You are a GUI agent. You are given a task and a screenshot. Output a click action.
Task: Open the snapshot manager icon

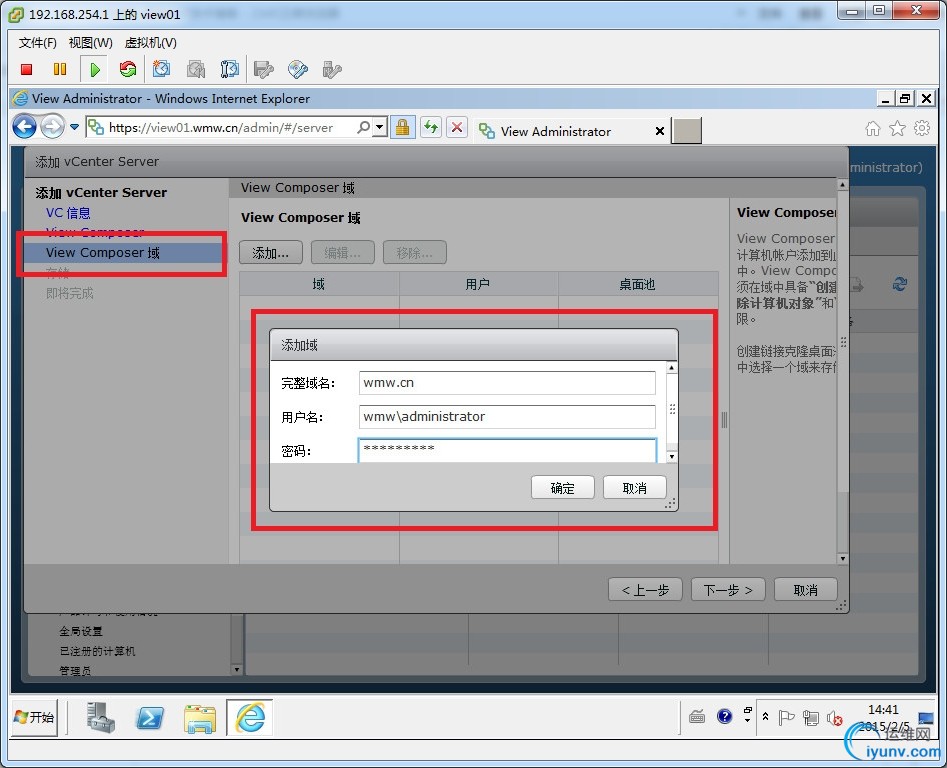pos(230,69)
